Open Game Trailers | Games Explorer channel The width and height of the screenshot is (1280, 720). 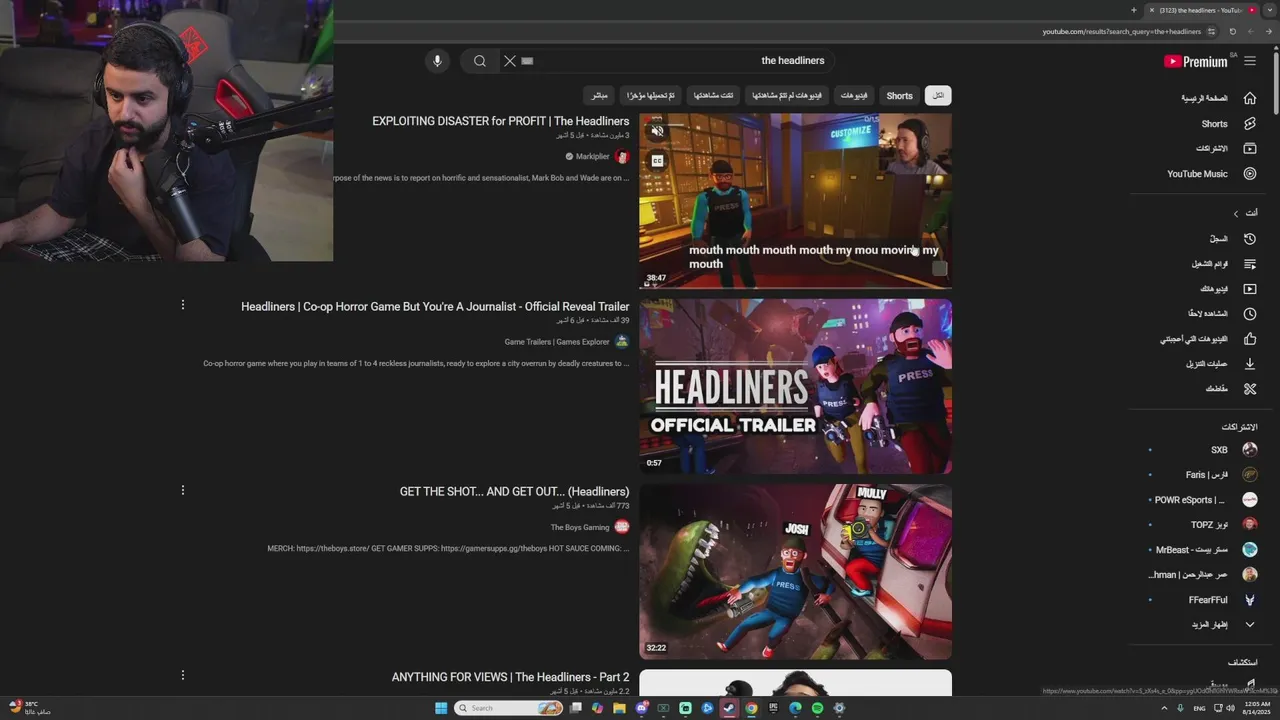pos(557,342)
